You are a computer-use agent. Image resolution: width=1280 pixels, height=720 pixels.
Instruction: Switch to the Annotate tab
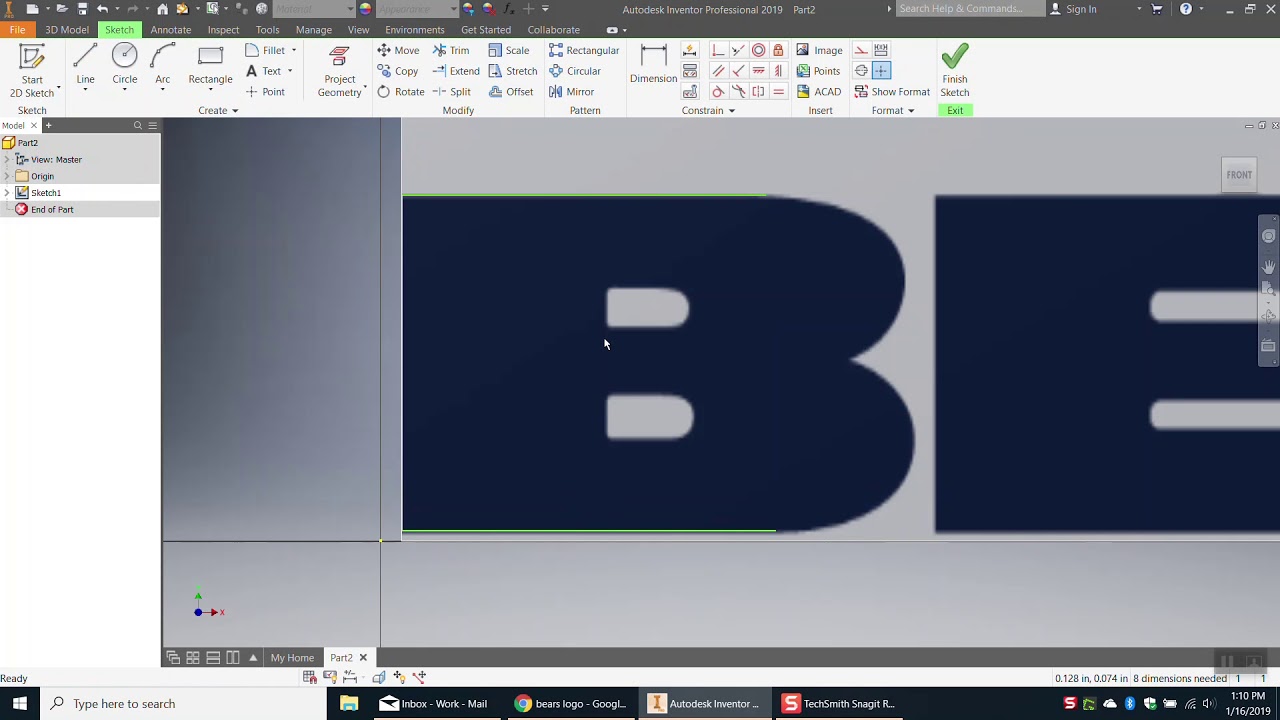[170, 29]
